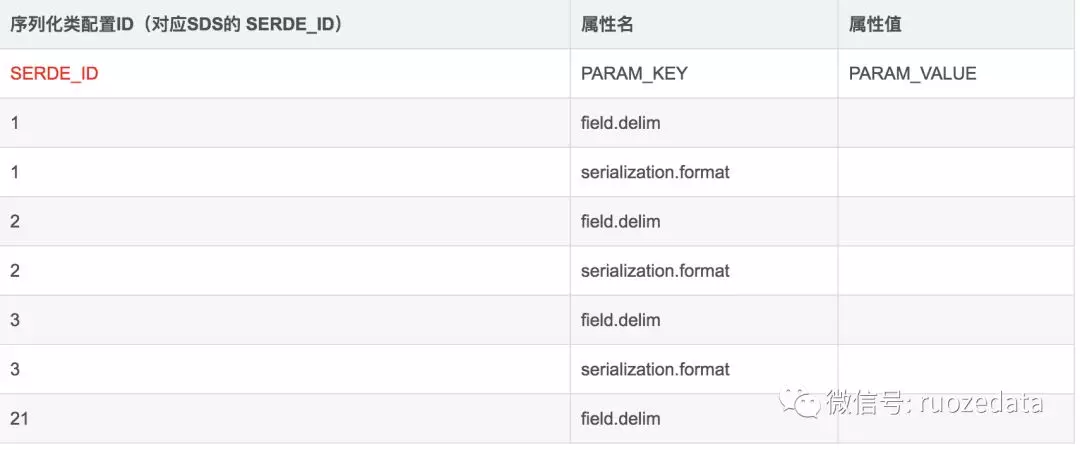Select serialization.format for SERDE_ID 1

[655, 172]
